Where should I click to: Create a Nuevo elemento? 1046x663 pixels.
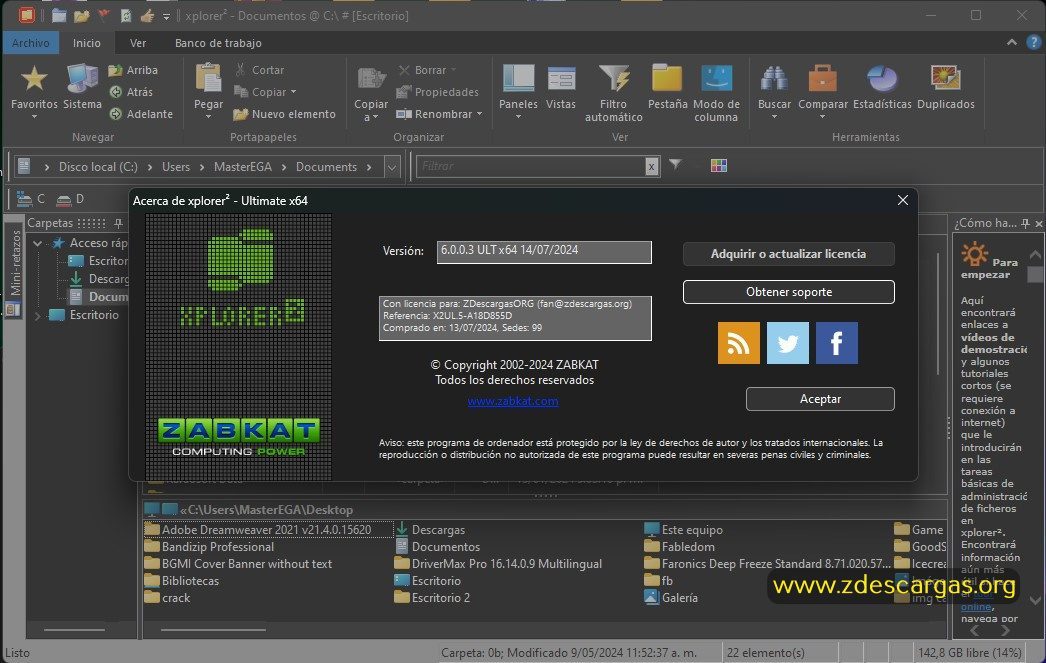point(284,114)
